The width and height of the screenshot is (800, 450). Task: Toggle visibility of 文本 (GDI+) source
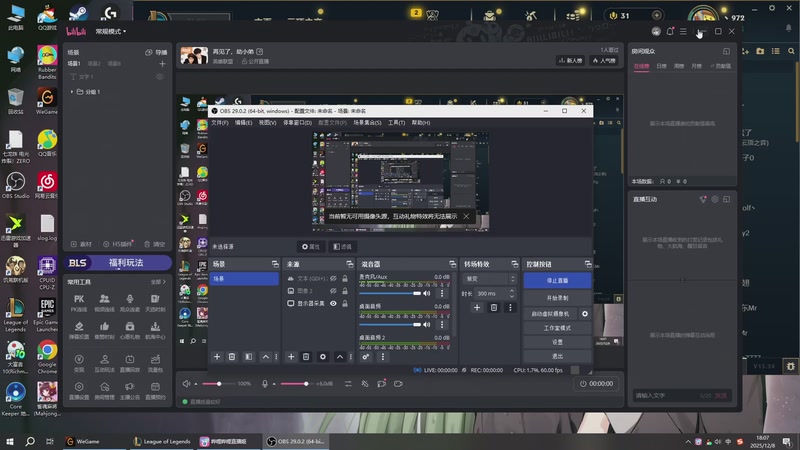click(333, 278)
